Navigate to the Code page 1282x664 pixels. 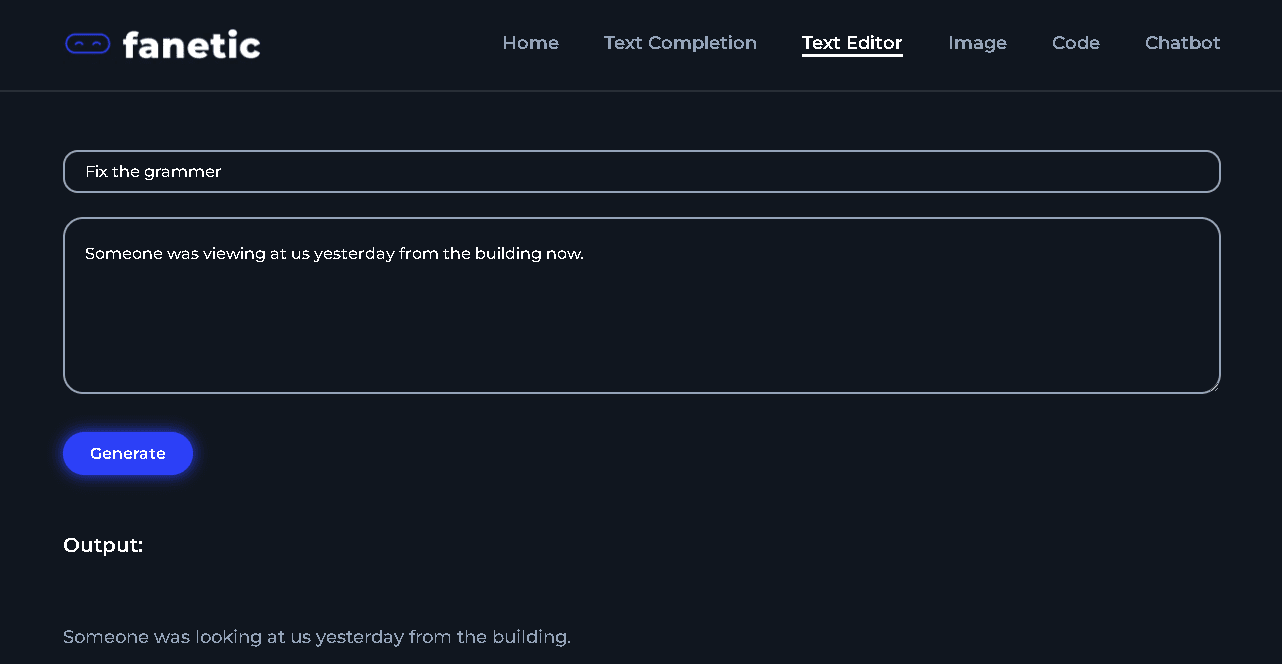point(1076,43)
